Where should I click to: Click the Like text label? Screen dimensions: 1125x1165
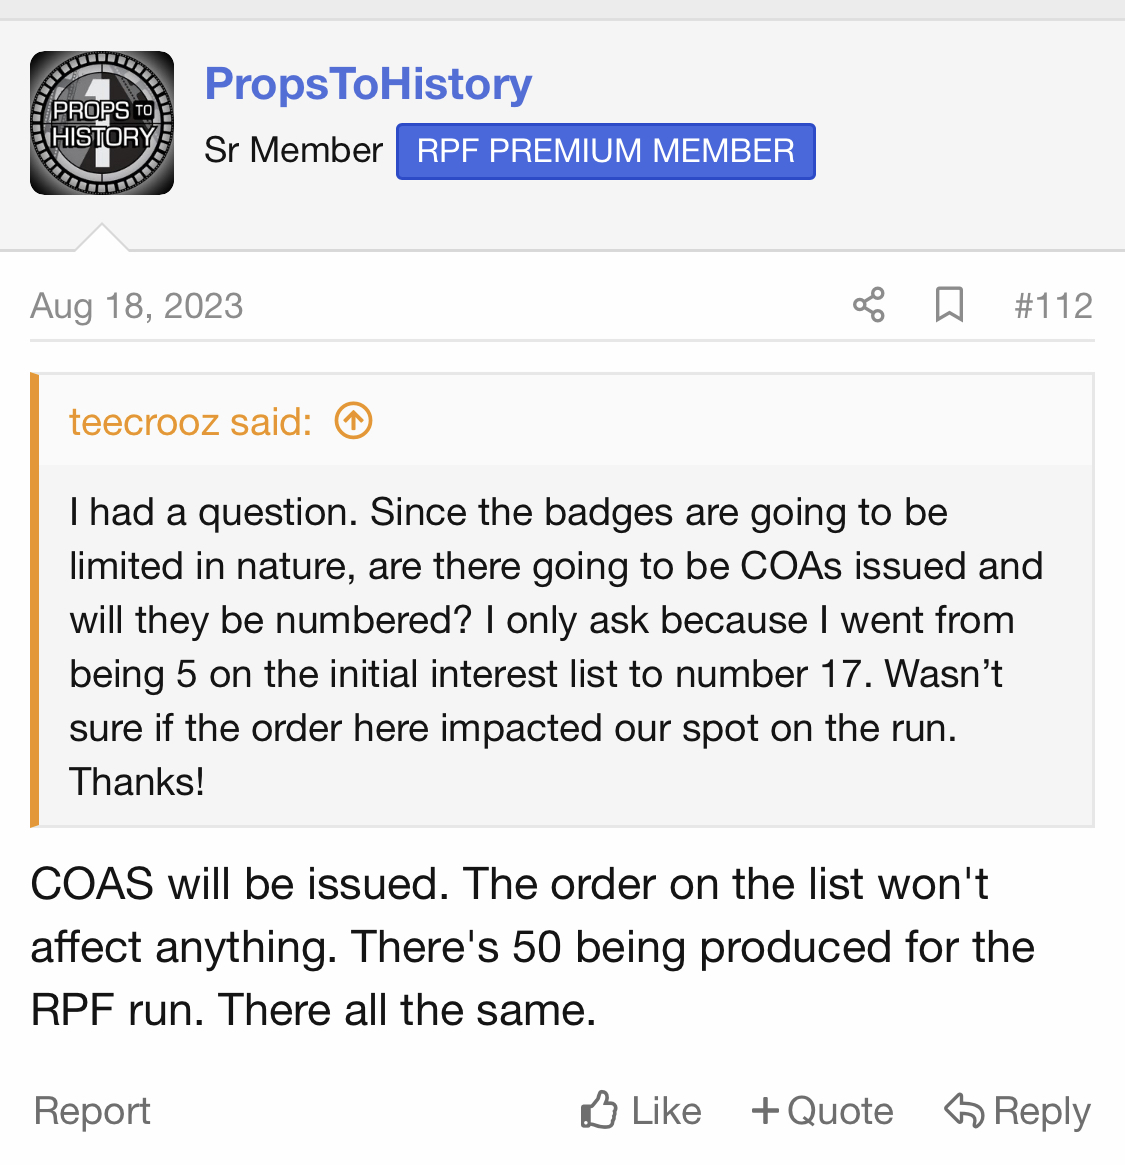[666, 1111]
